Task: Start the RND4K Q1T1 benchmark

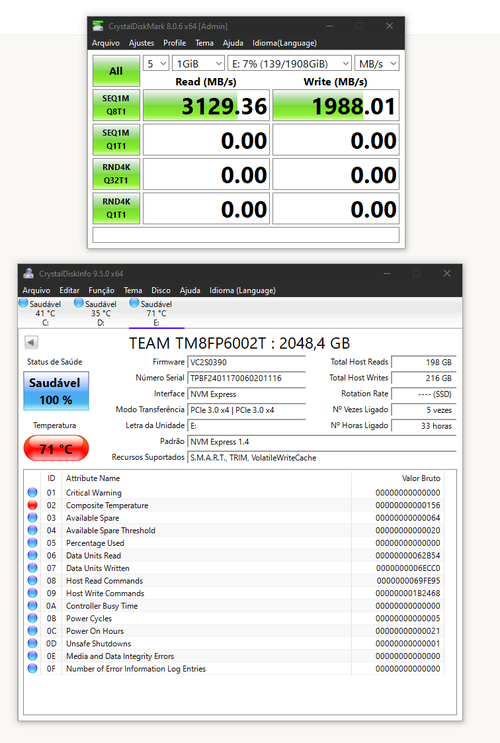Action: pyautogui.click(x=116, y=208)
